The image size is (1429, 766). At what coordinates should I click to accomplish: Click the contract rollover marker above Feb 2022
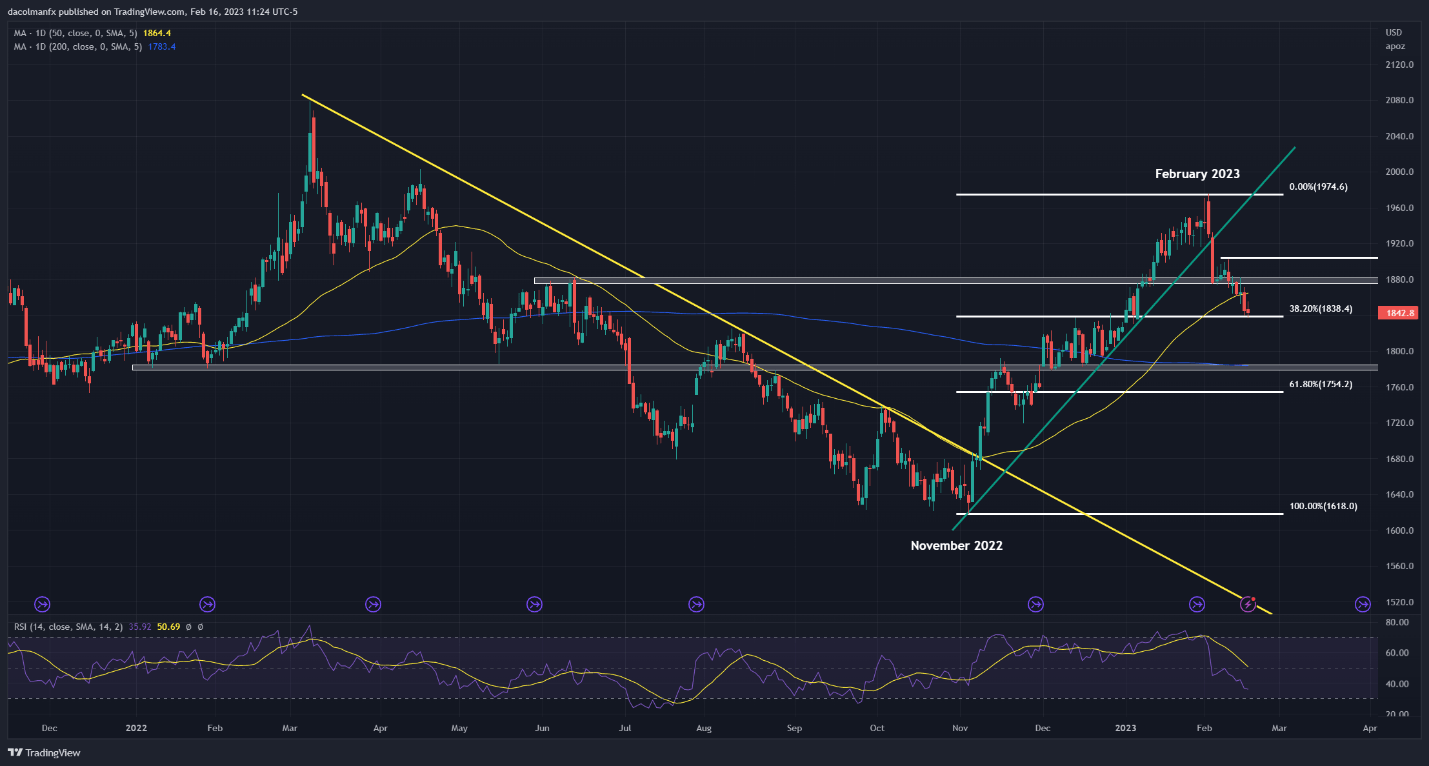coord(207,604)
